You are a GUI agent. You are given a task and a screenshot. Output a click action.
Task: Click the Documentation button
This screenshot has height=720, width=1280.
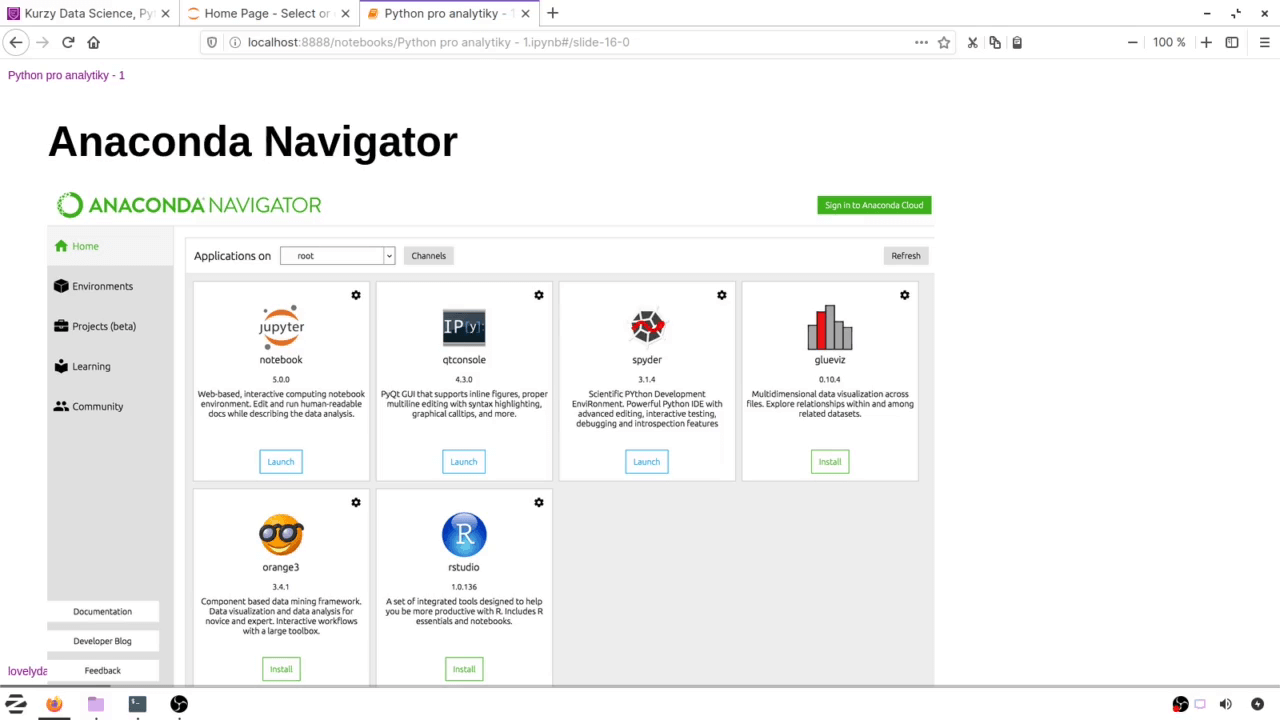pyautogui.click(x=103, y=611)
